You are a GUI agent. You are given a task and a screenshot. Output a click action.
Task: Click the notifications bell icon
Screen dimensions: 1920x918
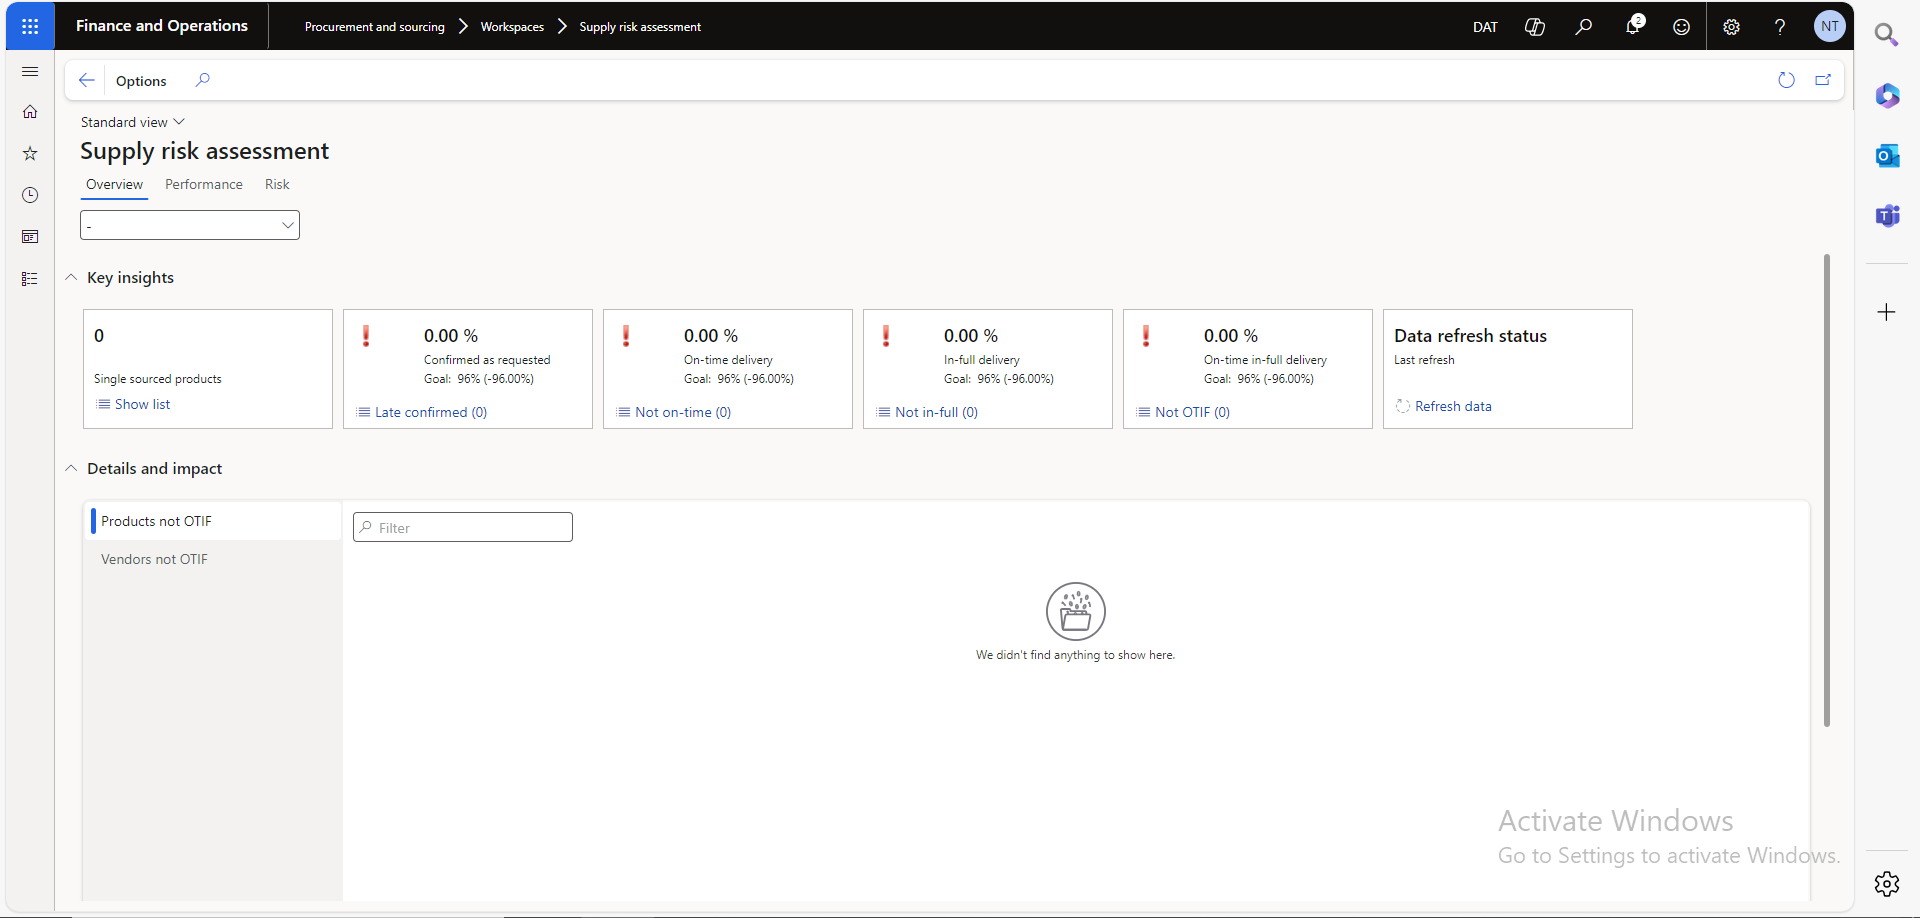click(1632, 26)
